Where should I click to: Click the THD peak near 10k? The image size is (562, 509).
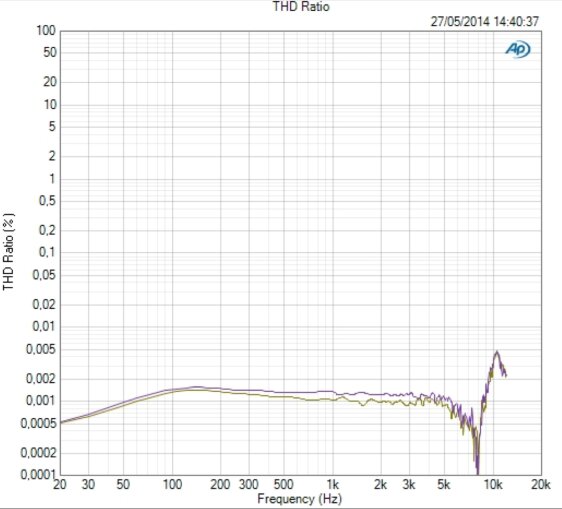[x=497, y=352]
